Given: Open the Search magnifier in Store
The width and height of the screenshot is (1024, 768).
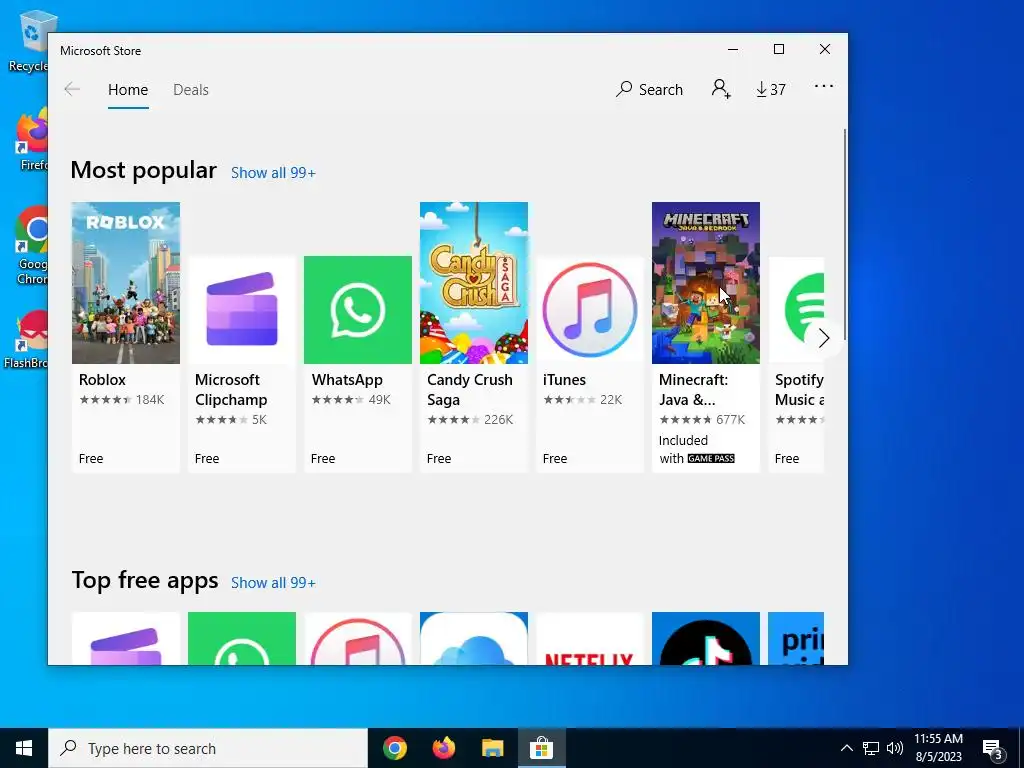Looking at the screenshot, I should 649,89.
